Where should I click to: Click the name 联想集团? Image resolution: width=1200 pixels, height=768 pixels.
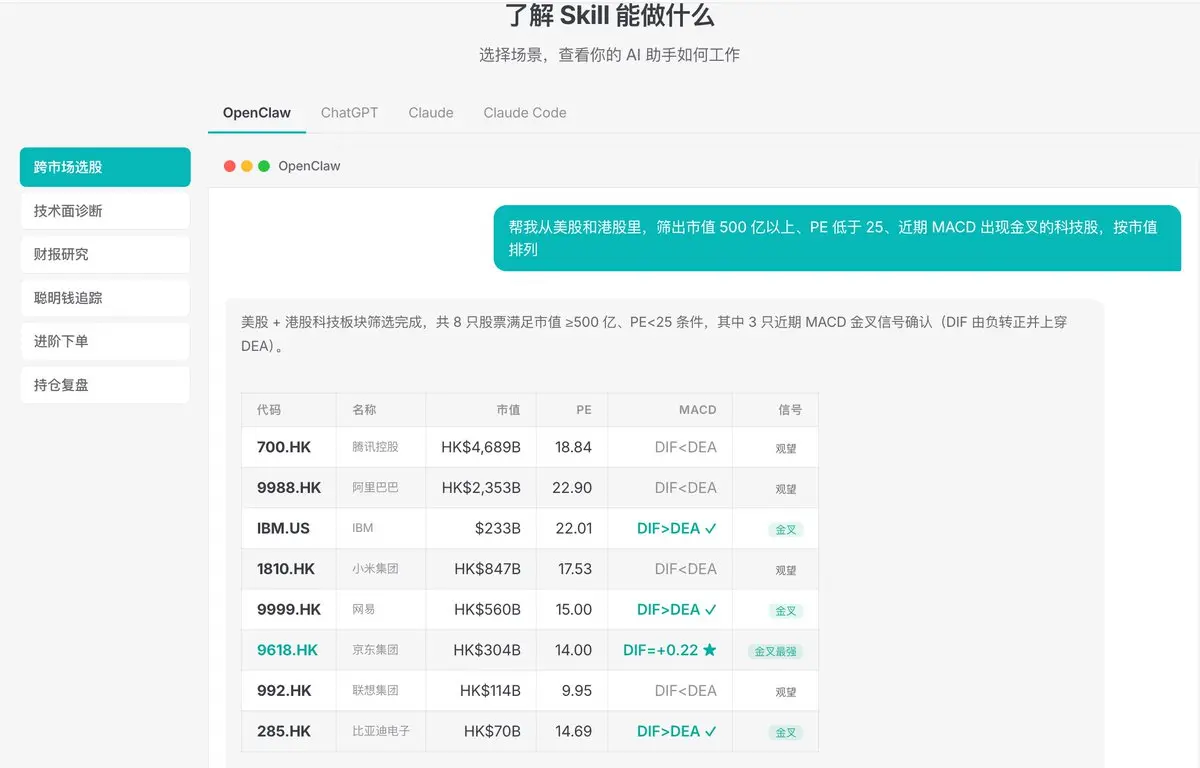coord(375,690)
